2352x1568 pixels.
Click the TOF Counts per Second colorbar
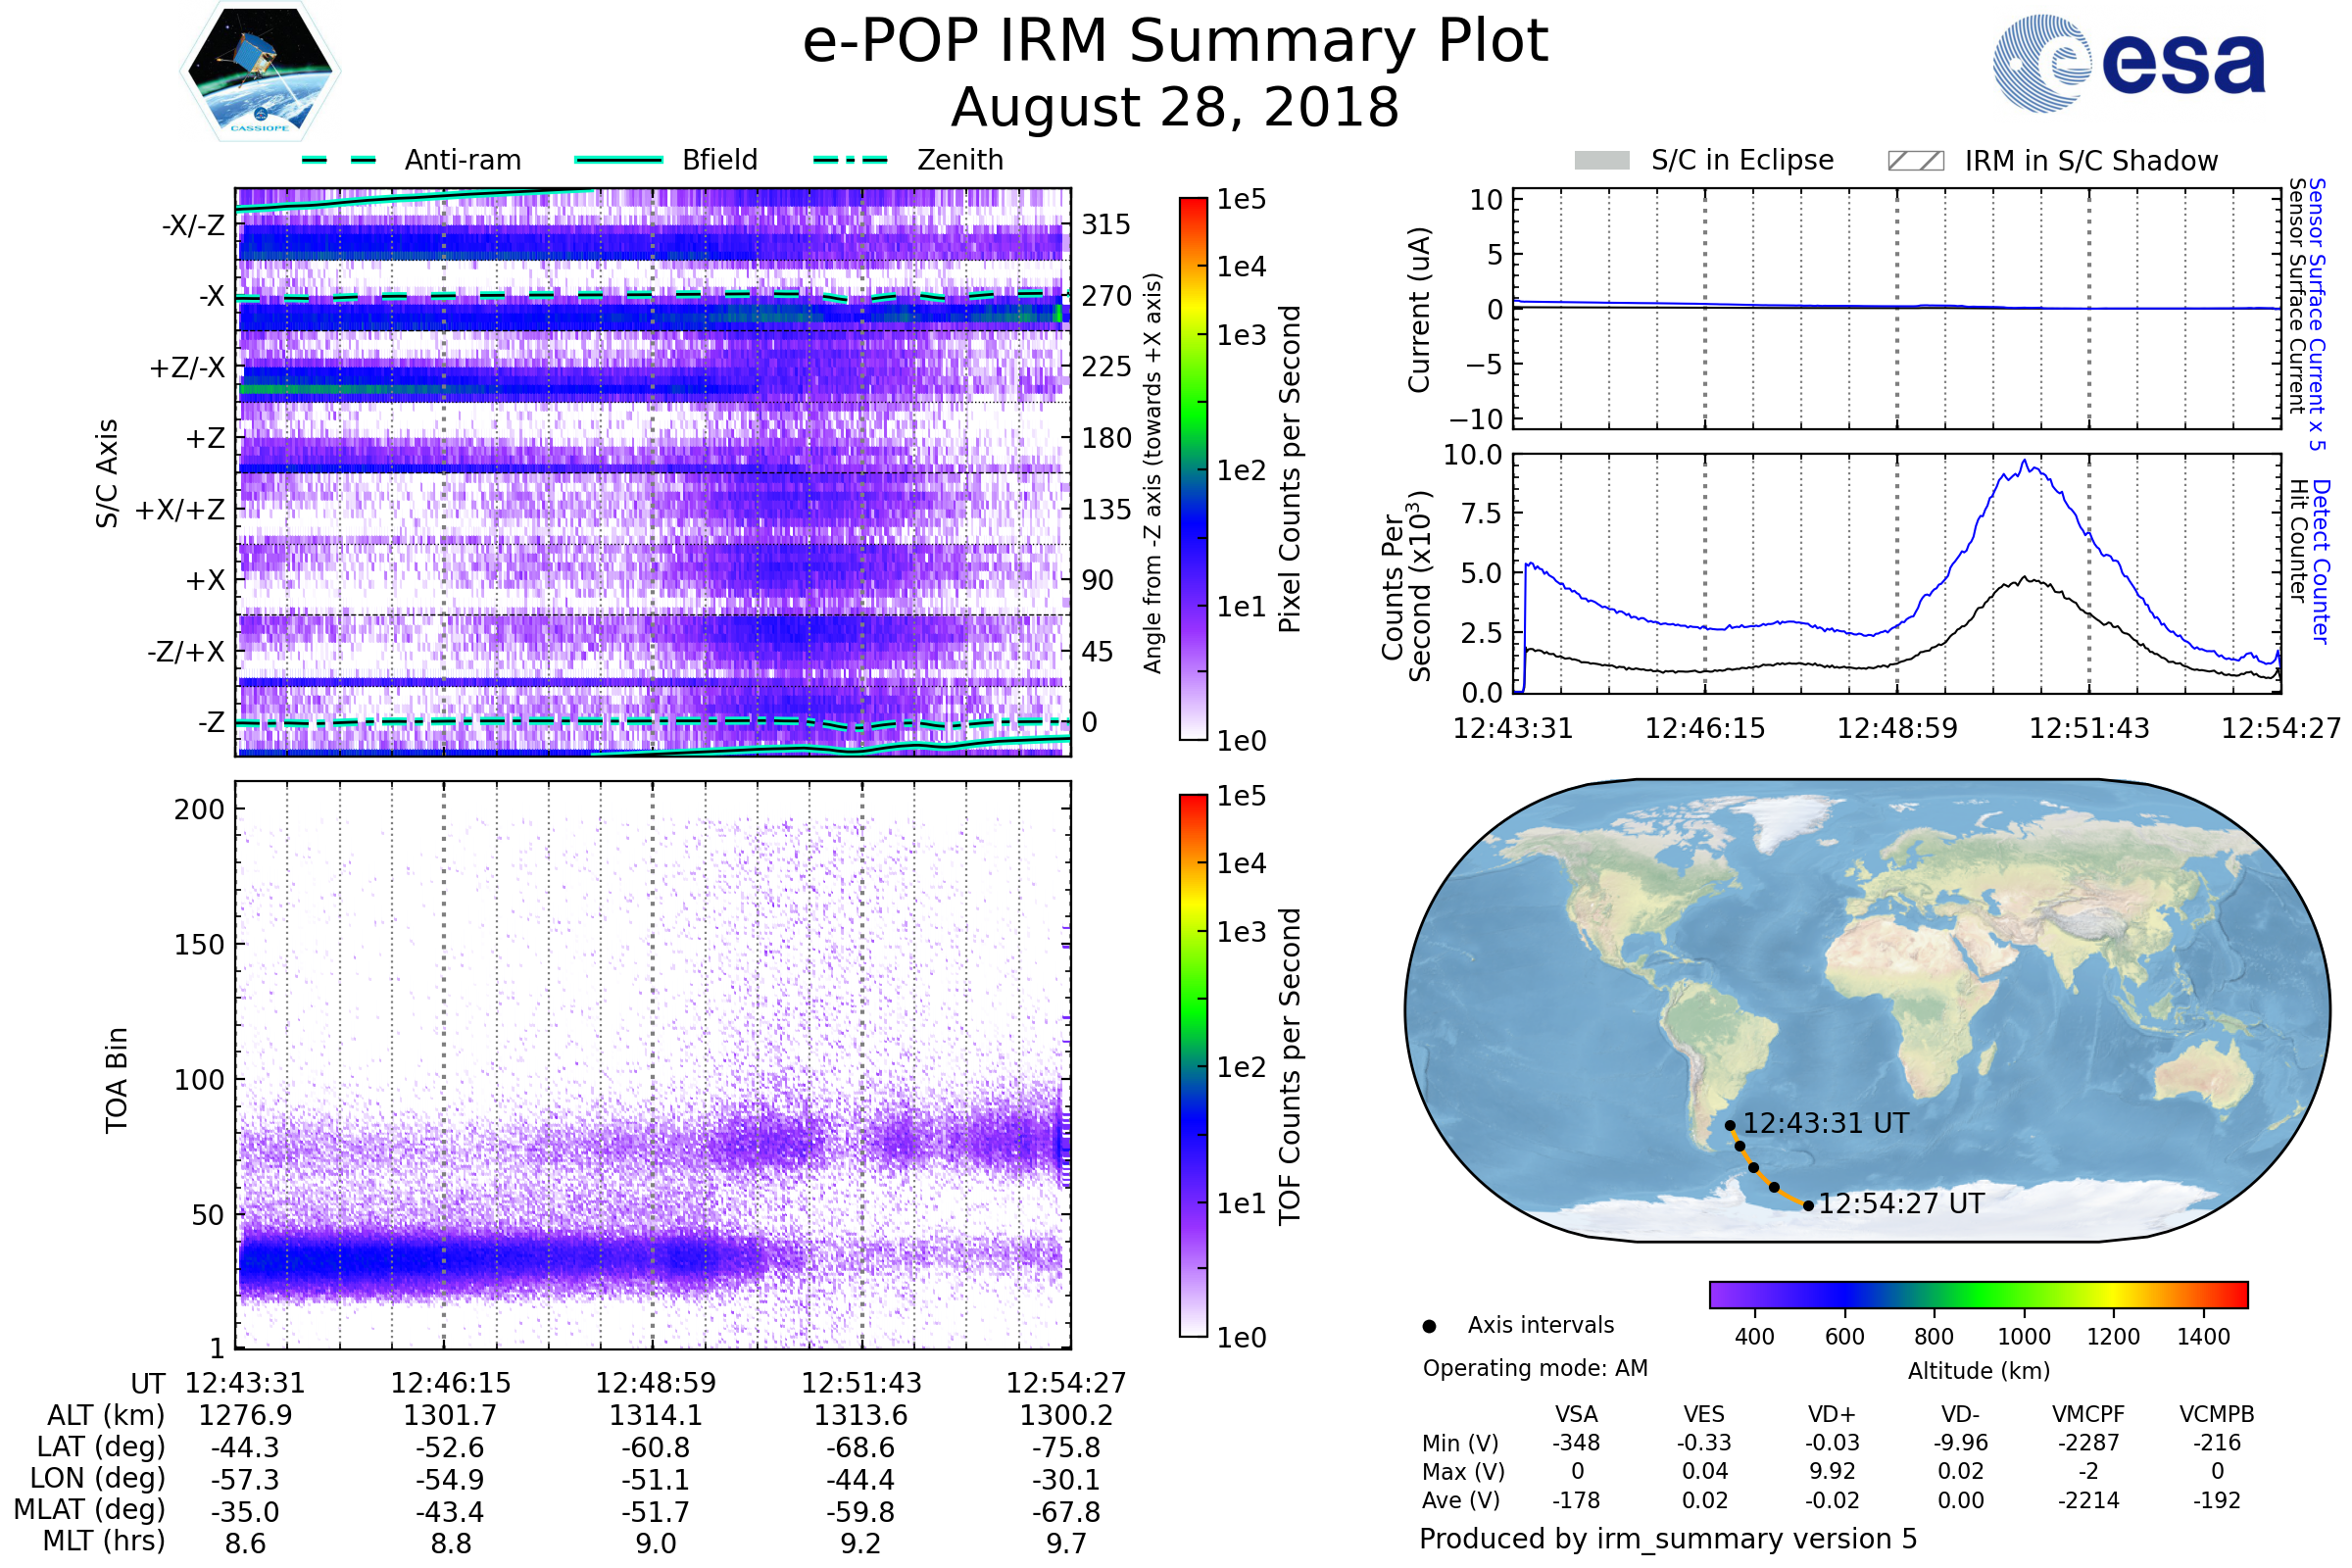point(1193,1065)
